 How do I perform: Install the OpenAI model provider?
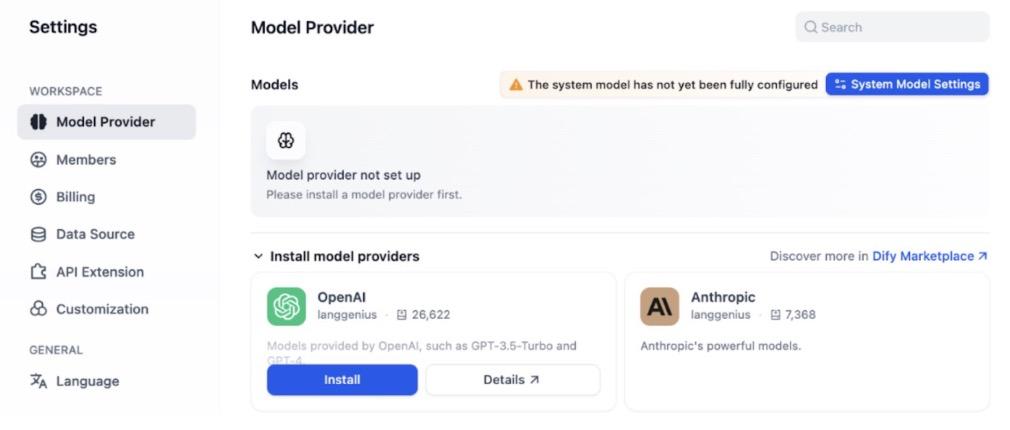click(x=342, y=380)
